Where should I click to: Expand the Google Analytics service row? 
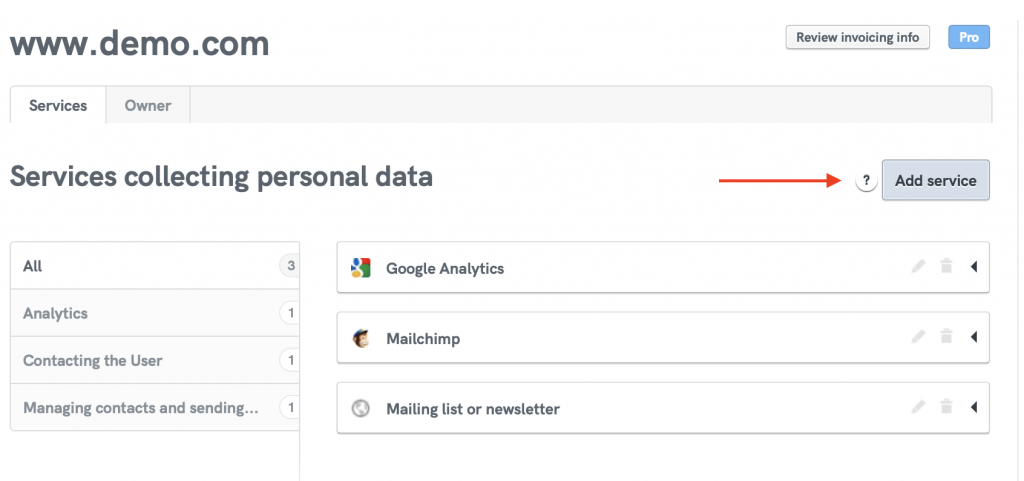[x=973, y=267]
